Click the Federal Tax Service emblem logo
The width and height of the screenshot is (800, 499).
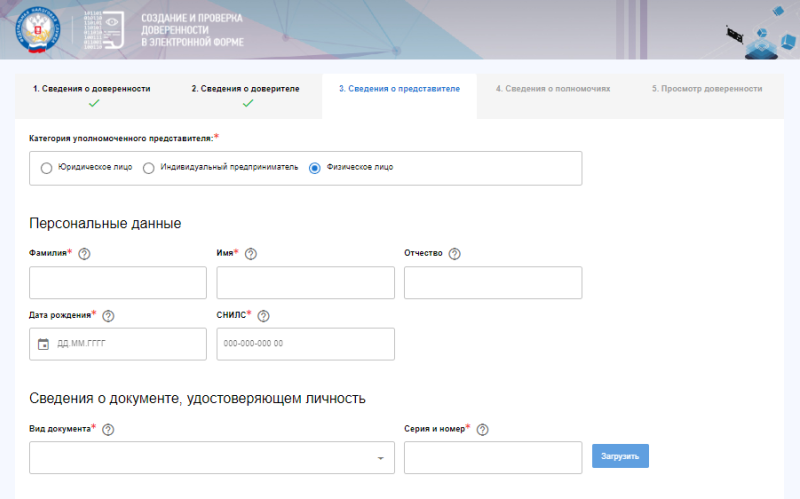click(37, 30)
